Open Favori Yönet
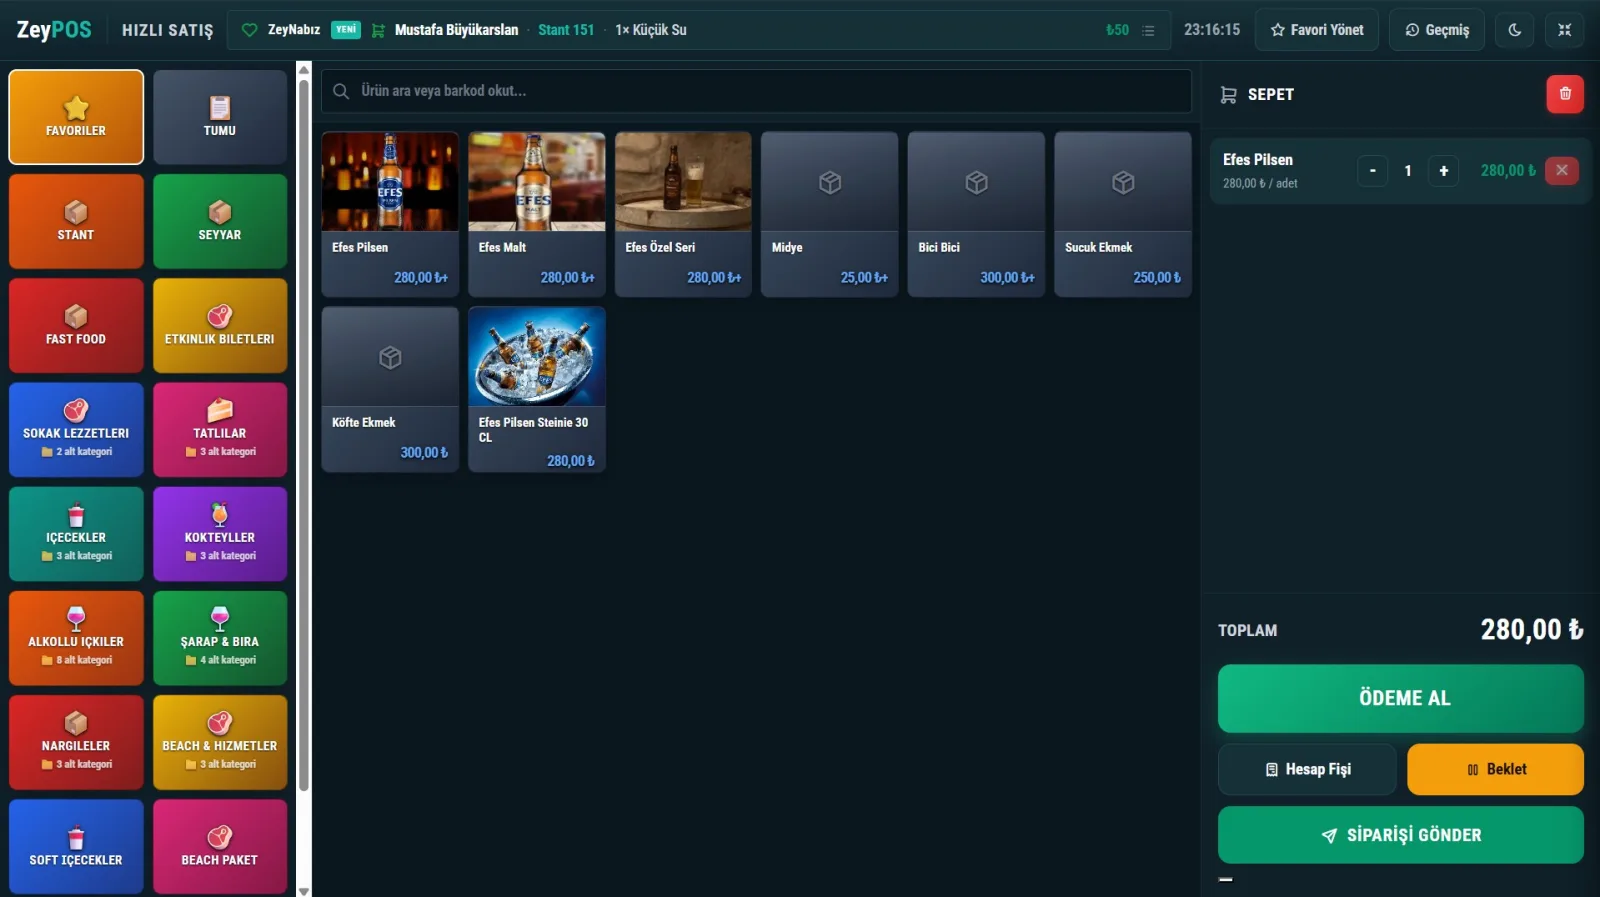Viewport: 1600px width, 897px height. pos(1317,30)
